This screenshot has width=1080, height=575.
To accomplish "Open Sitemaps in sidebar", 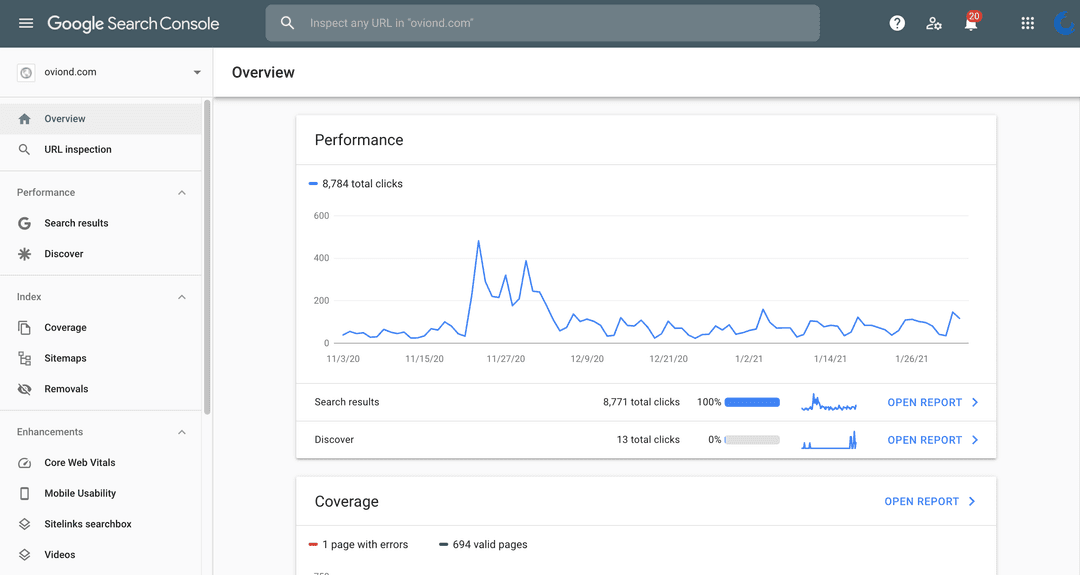I will click(101, 358).
